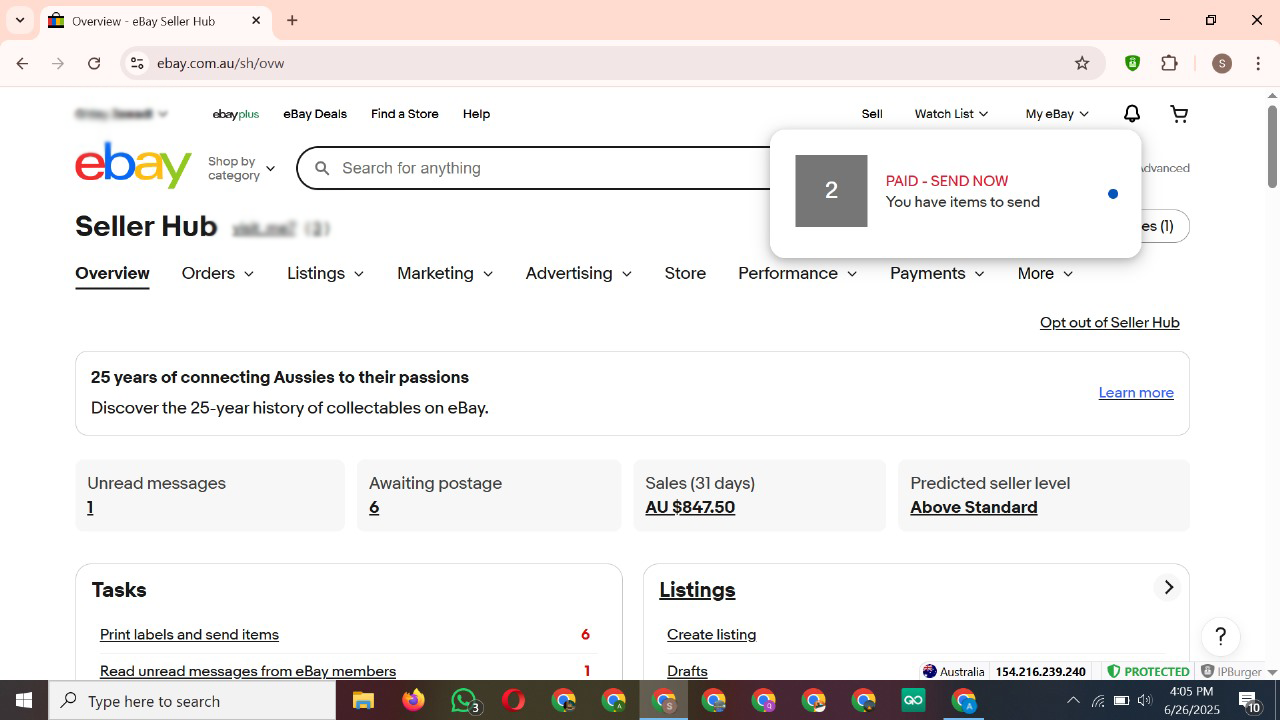Open the Drafts link
Image resolution: width=1280 pixels, height=720 pixels.
pyautogui.click(x=687, y=671)
